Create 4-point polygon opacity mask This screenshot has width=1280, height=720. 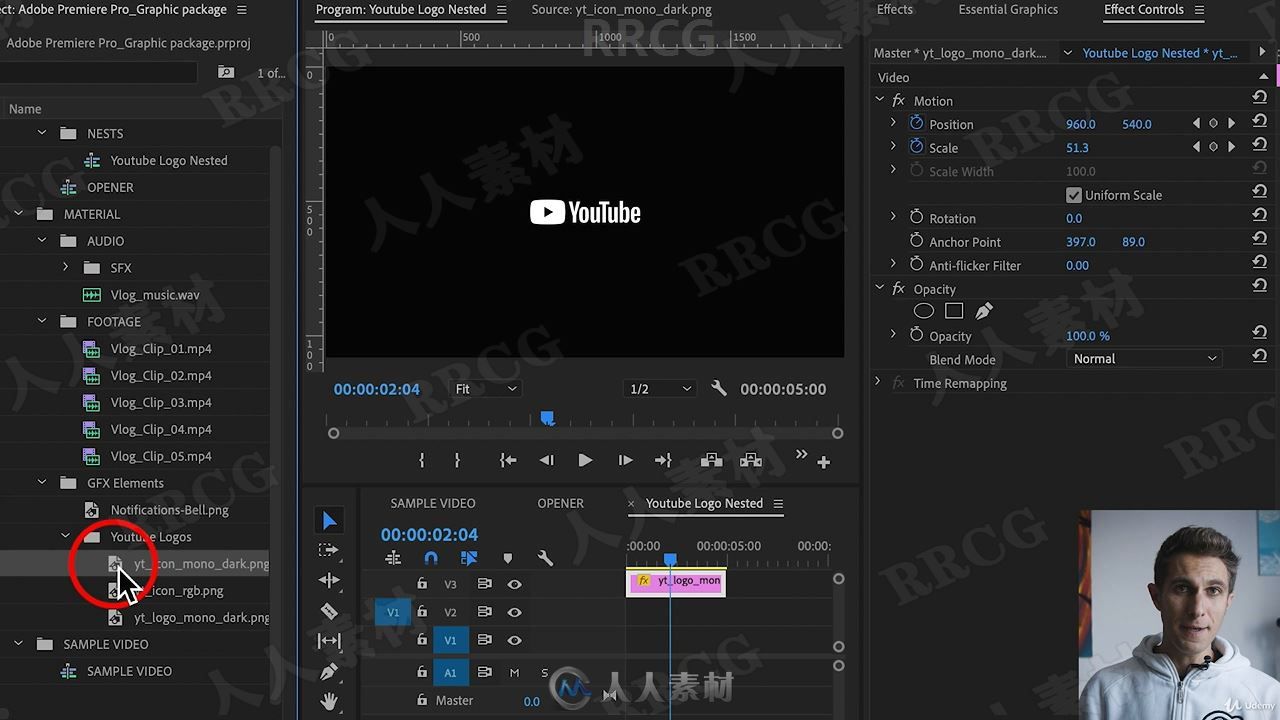coord(954,311)
